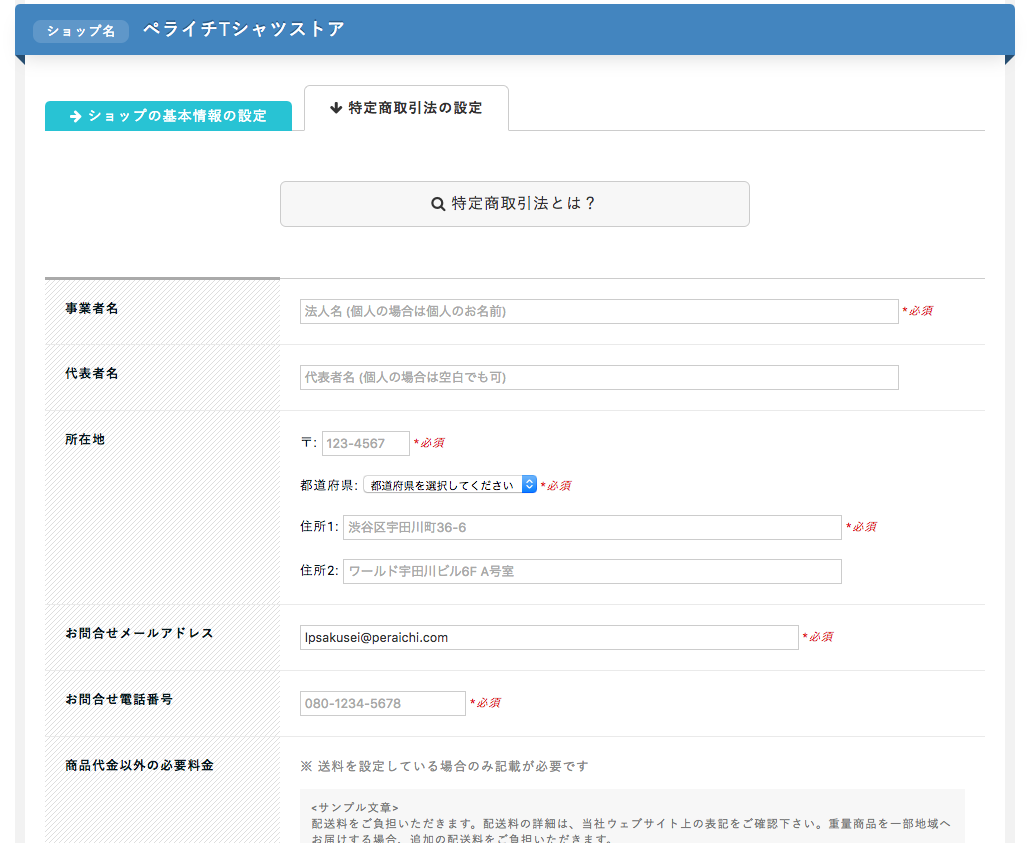This screenshot has height=843, width=1031.
Task: Click the お問合せ電話番号 phone number field
Action: pyautogui.click(x=383, y=703)
